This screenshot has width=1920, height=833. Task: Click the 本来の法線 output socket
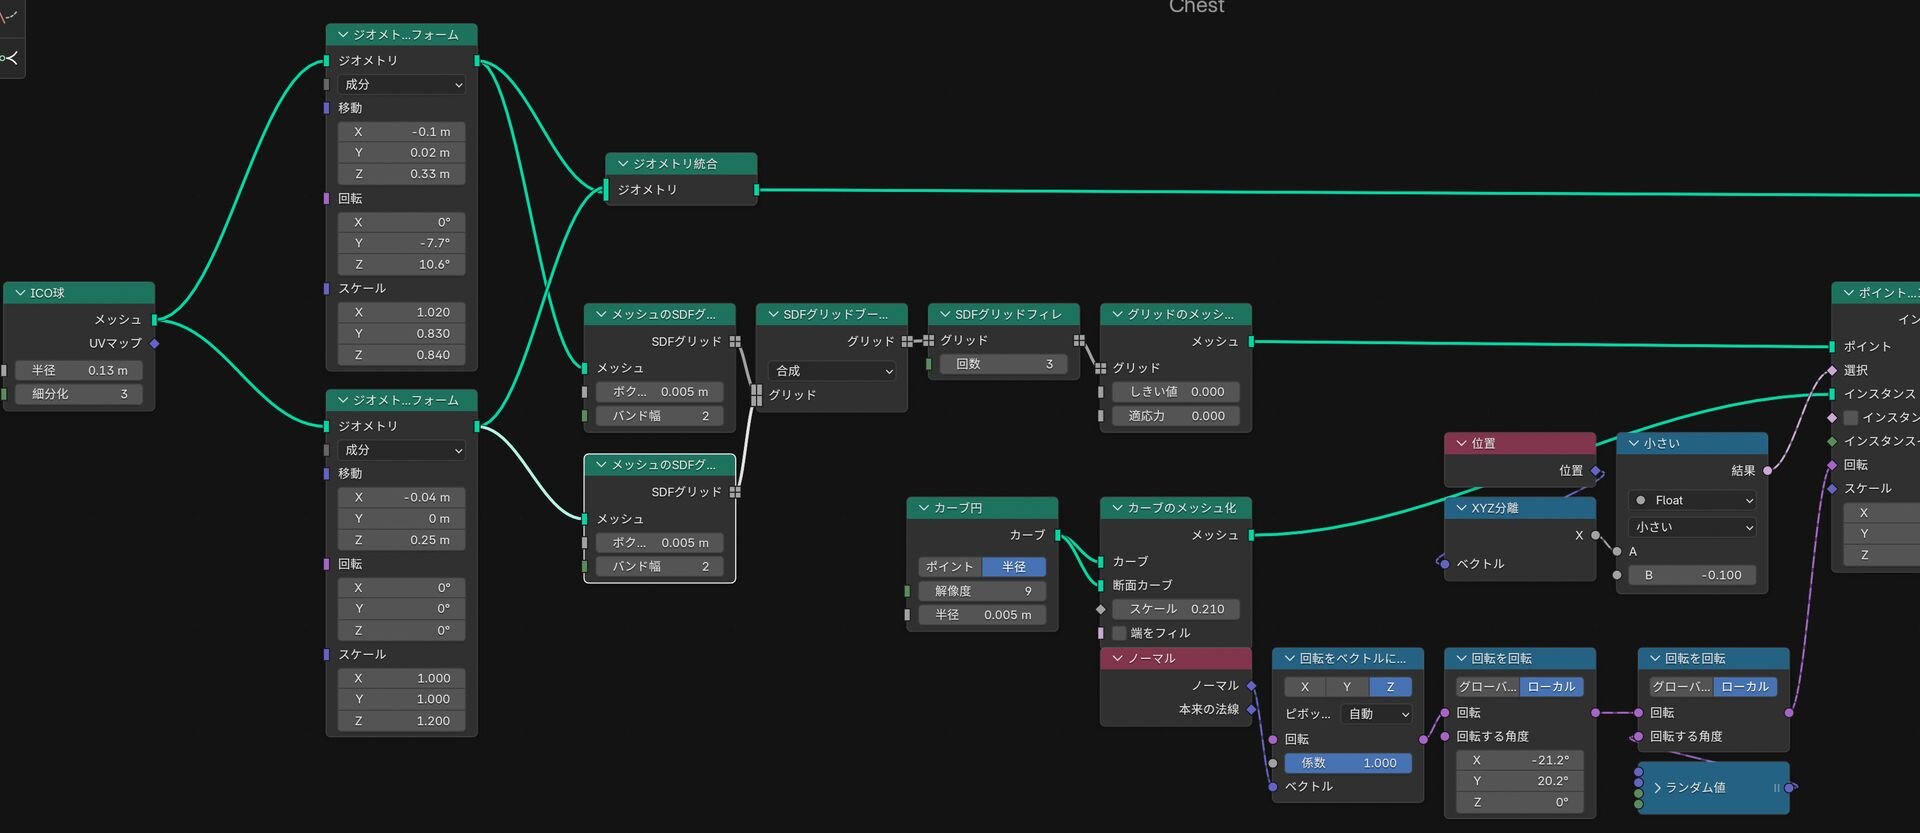(x=1251, y=710)
